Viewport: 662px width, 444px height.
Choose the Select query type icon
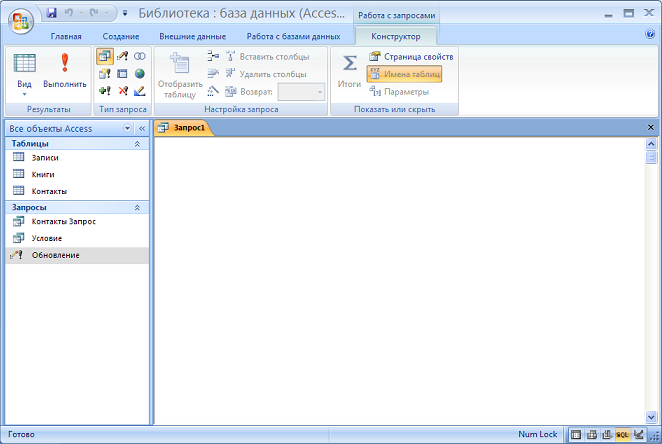tap(105, 56)
